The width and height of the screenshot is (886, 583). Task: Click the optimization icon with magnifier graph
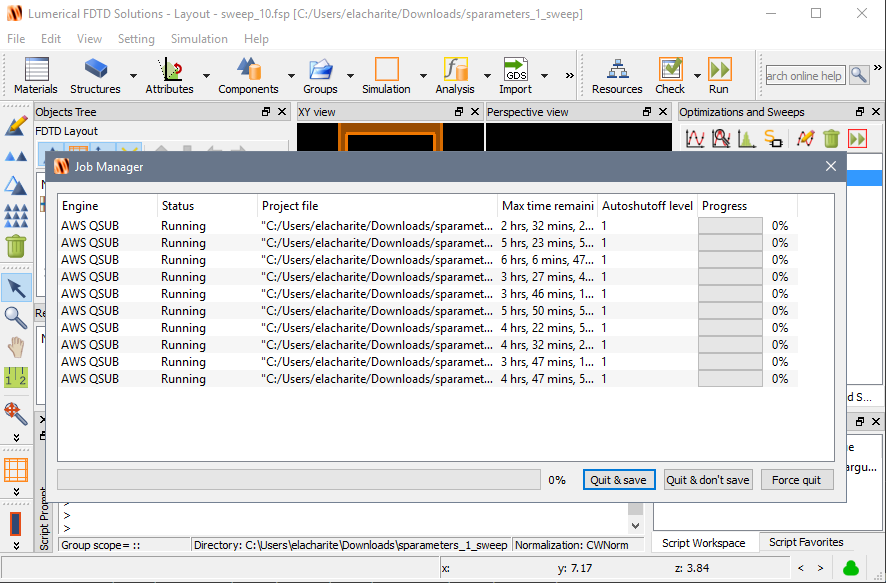click(721, 138)
